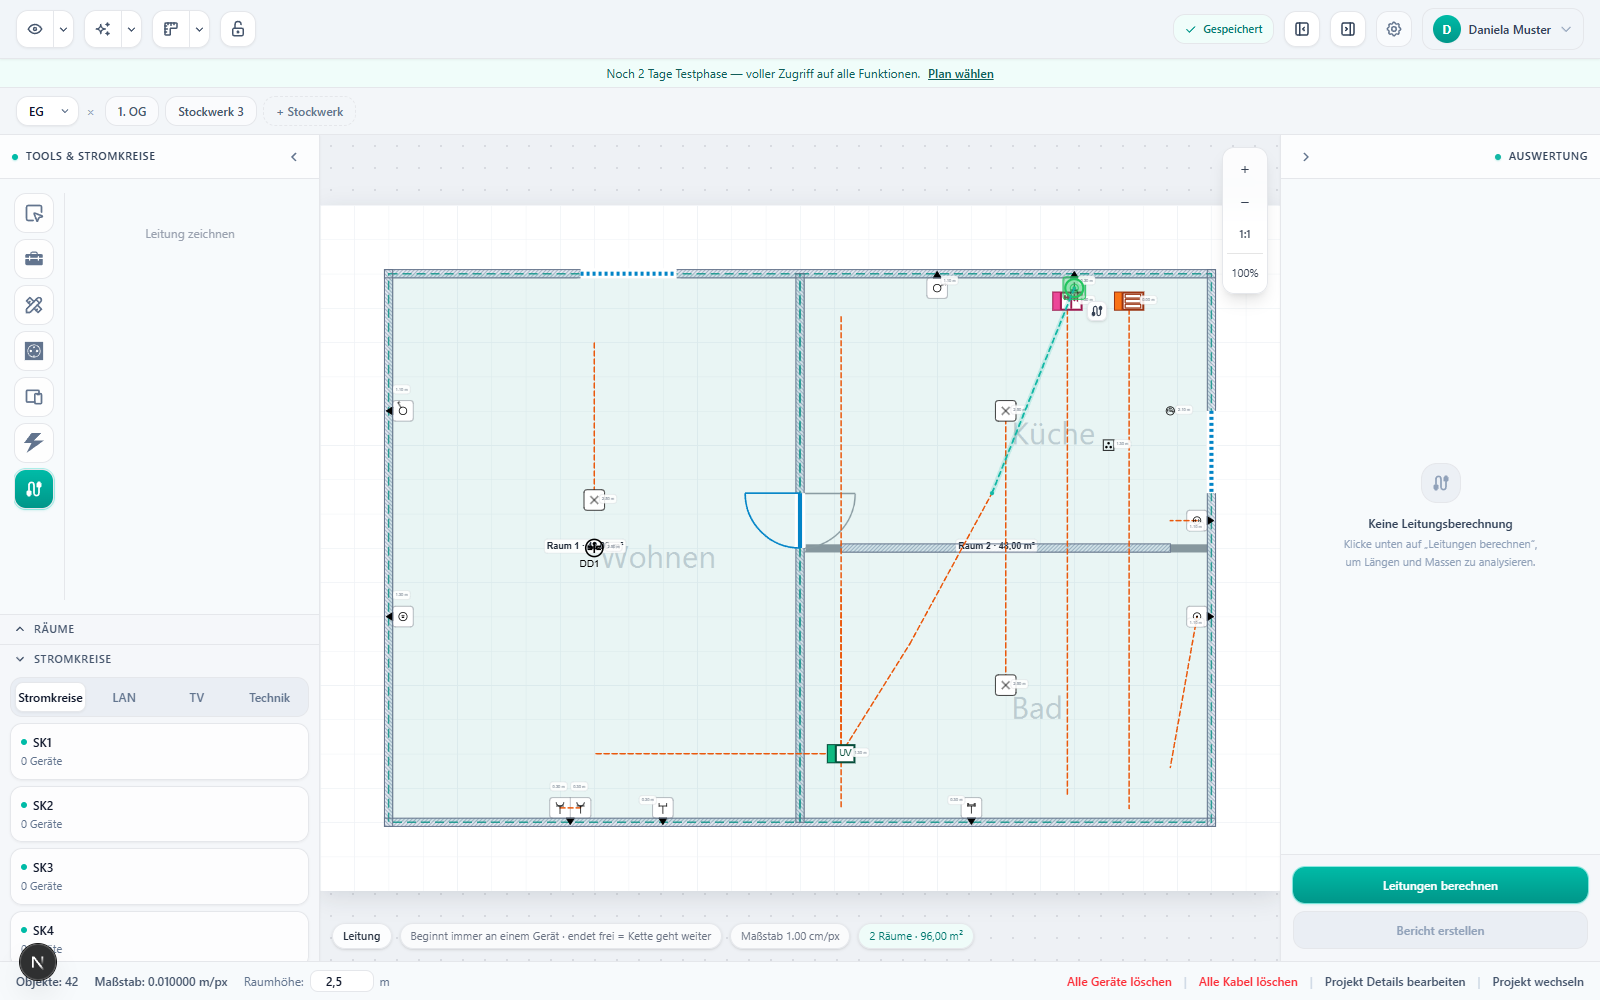The width and height of the screenshot is (1600, 1000).
Task: Add a new Stockwerk
Action: (310, 111)
